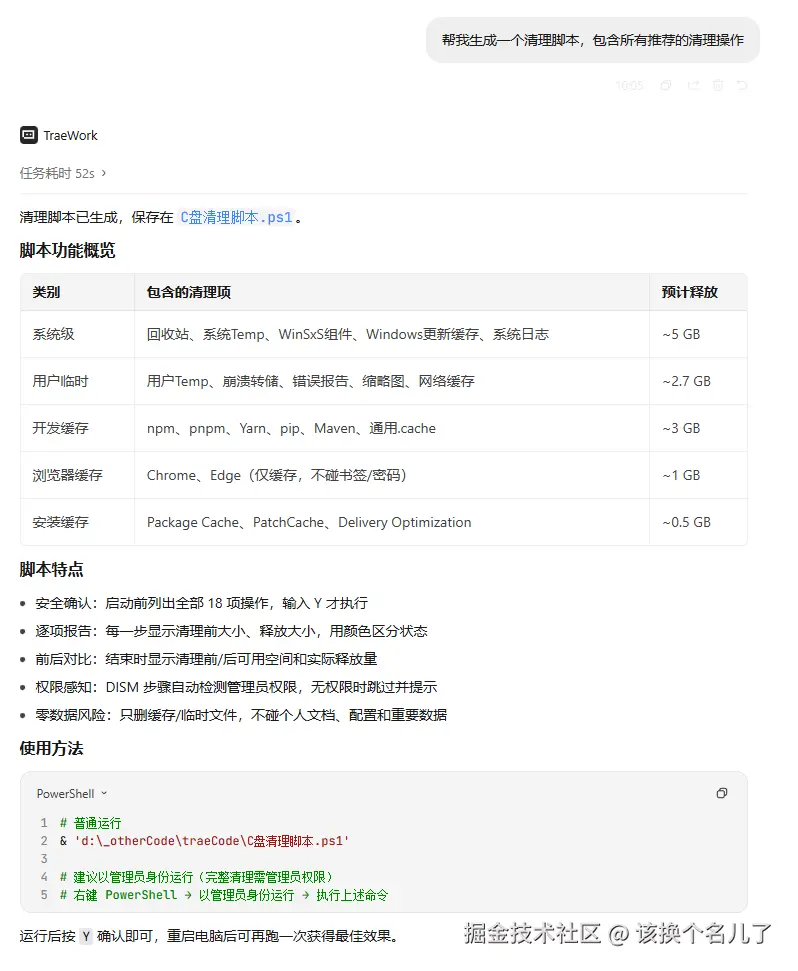This screenshot has height=971, width=798.
Task: Click the ~1 GB value cell
Action: (698, 476)
